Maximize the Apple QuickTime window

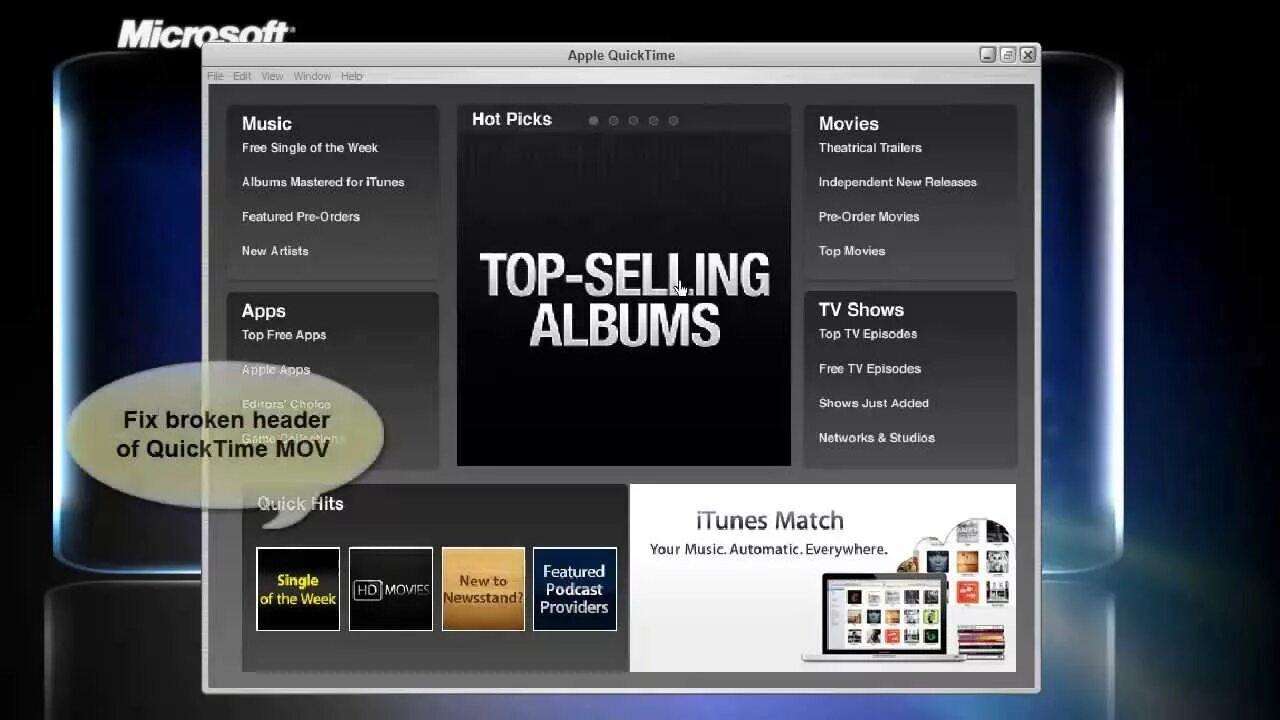1008,55
